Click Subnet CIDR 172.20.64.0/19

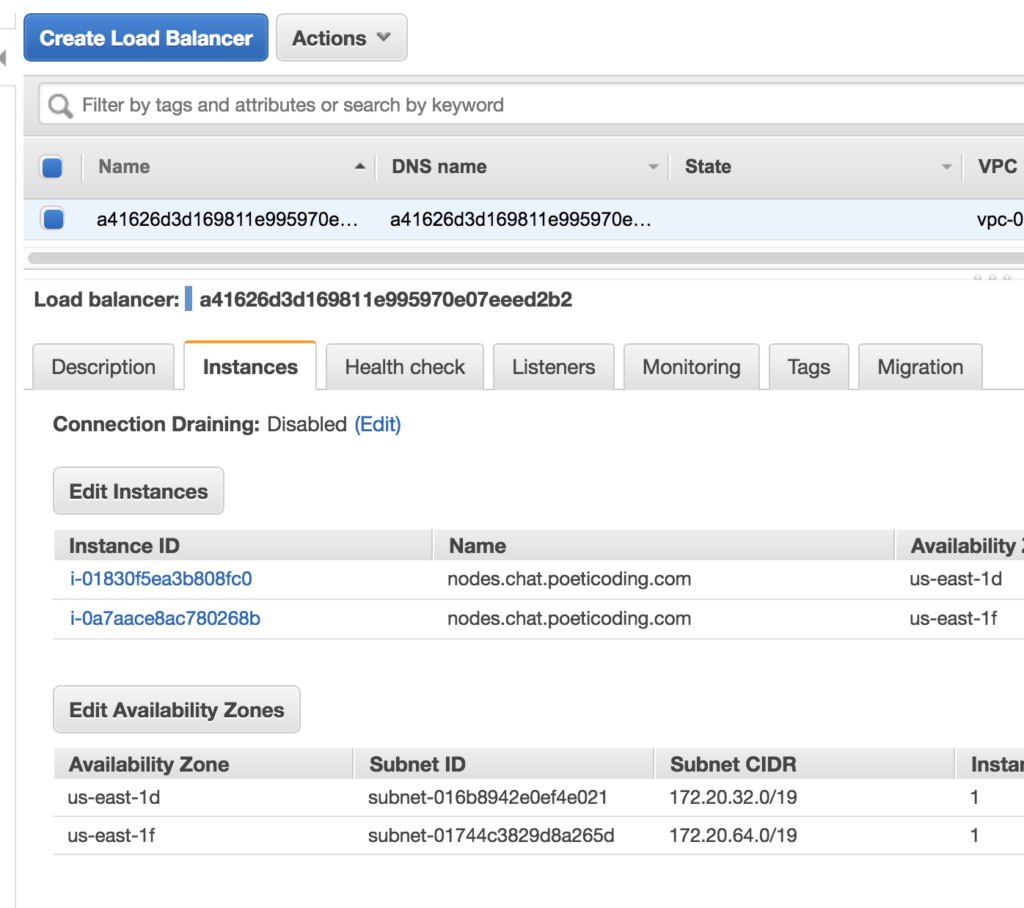click(x=733, y=835)
